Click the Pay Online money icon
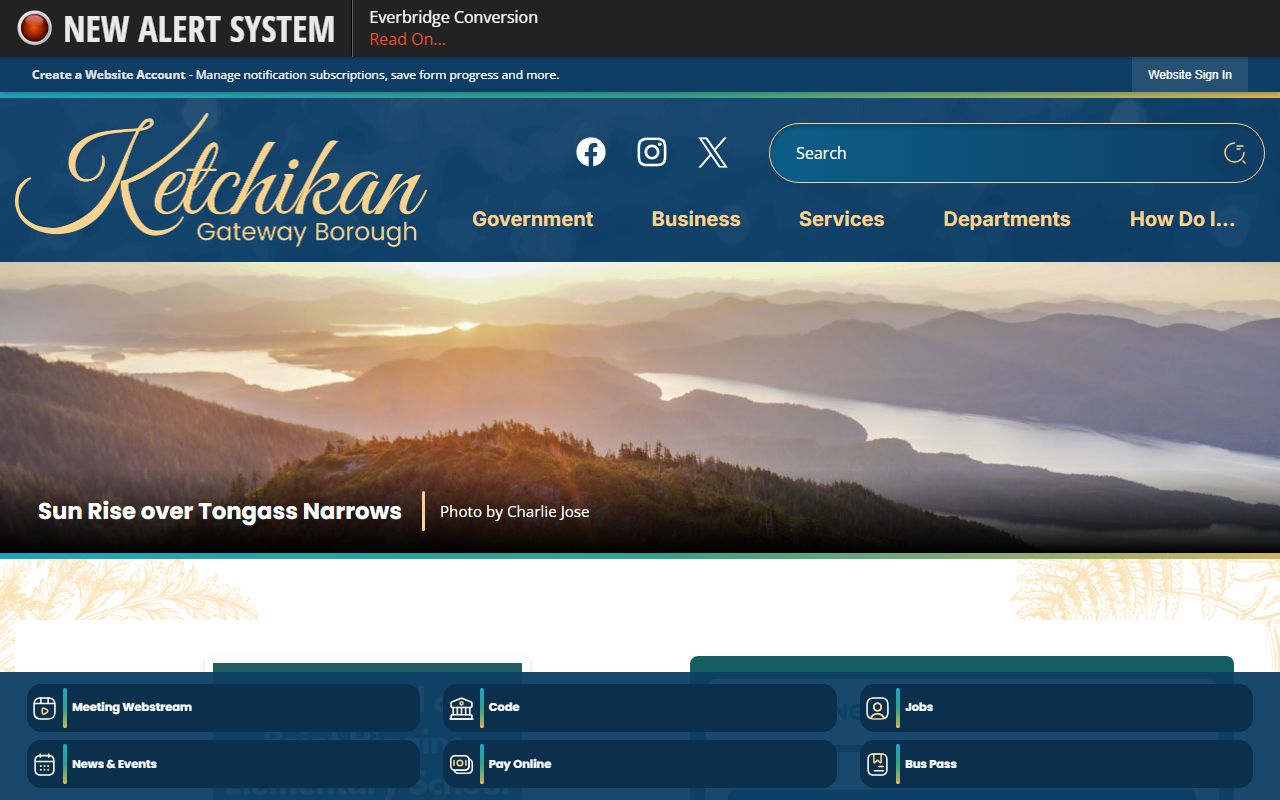 pyautogui.click(x=461, y=764)
